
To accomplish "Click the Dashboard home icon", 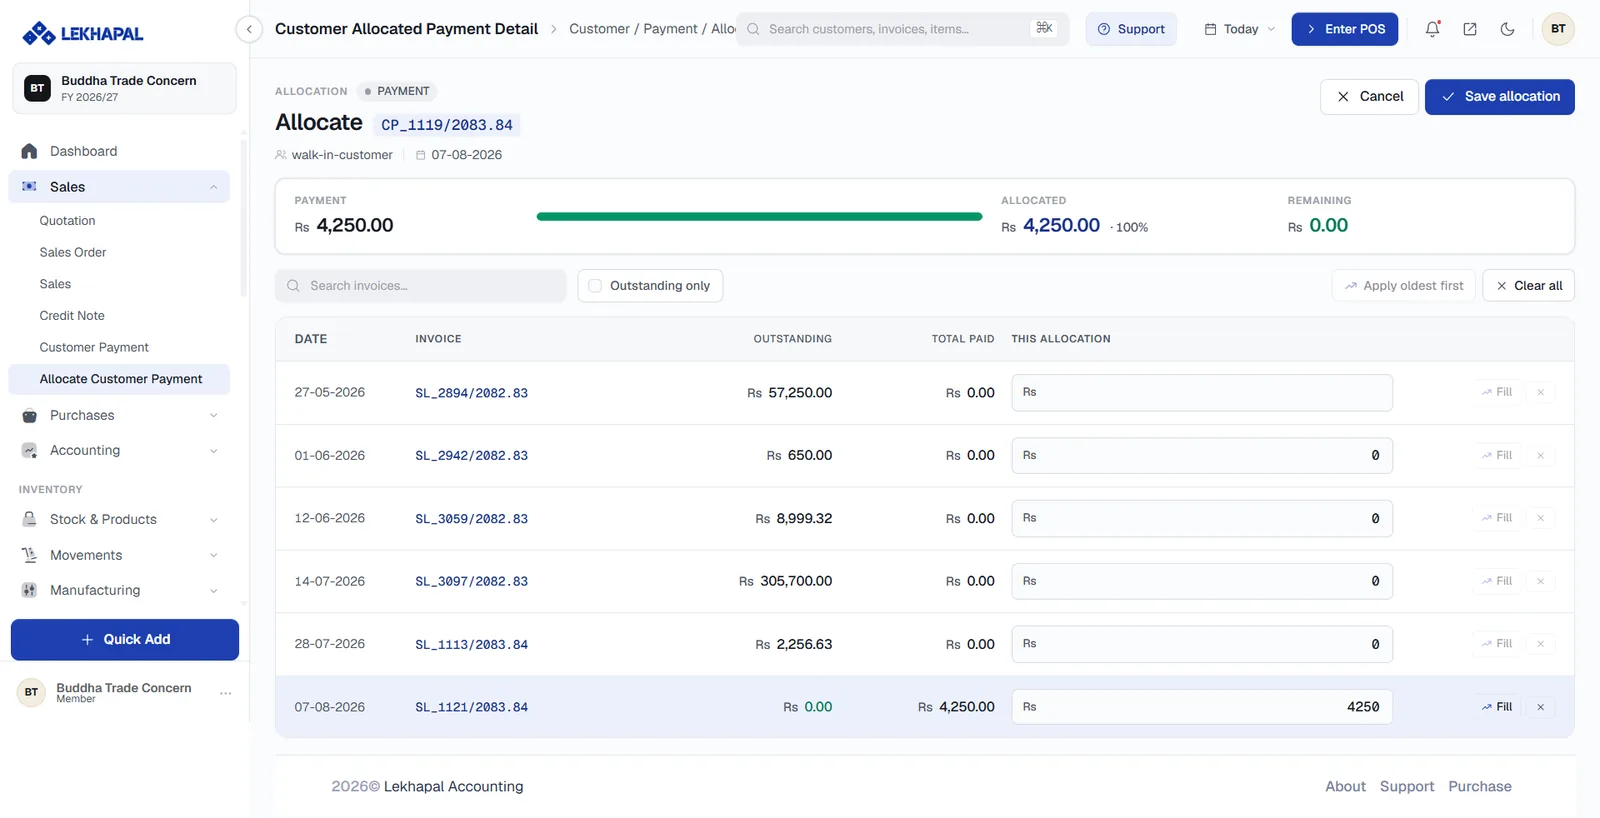I will pyautogui.click(x=29, y=151).
